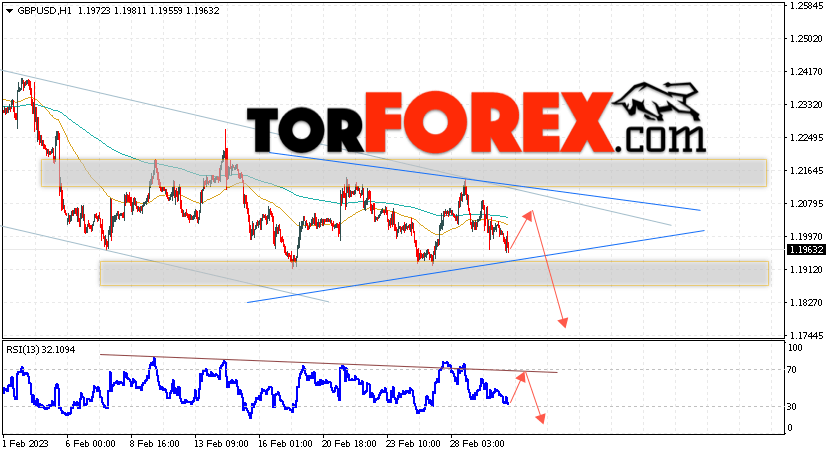This screenshot has width=830, height=455.
Task: Select time axis label 20 Feb 18:00
Action: [x=349, y=443]
